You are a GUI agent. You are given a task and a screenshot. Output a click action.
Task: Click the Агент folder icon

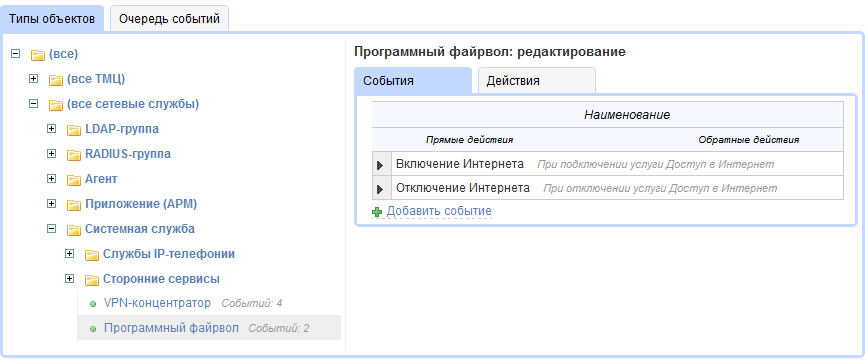74,180
